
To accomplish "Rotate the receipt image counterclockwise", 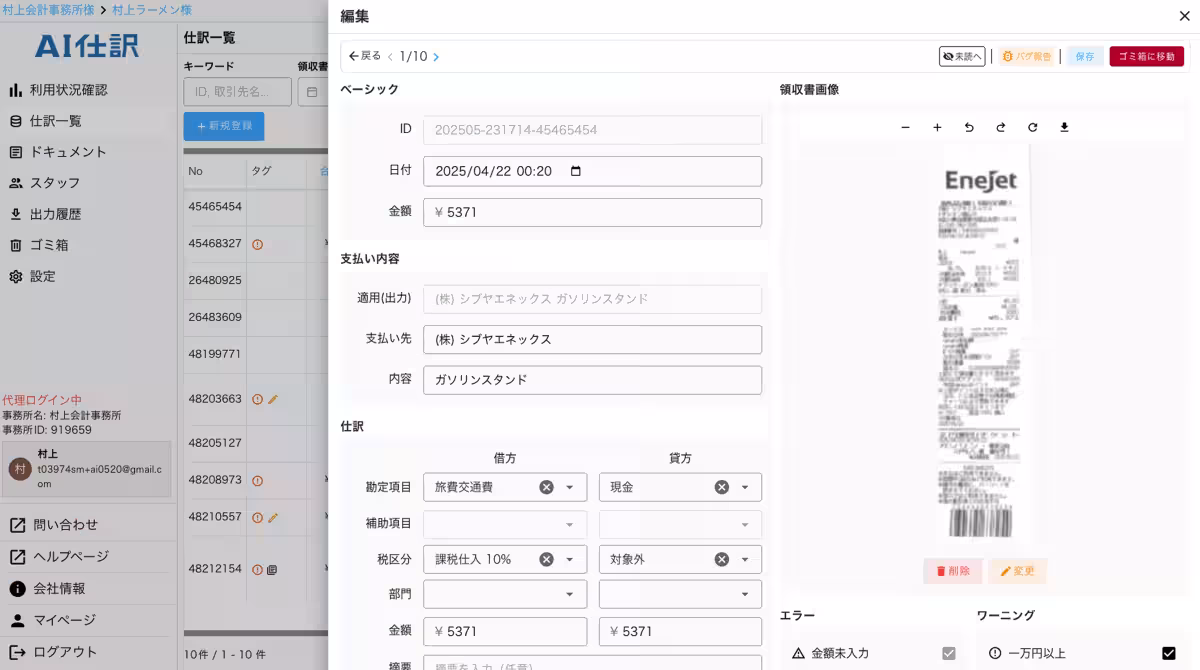I will [969, 127].
